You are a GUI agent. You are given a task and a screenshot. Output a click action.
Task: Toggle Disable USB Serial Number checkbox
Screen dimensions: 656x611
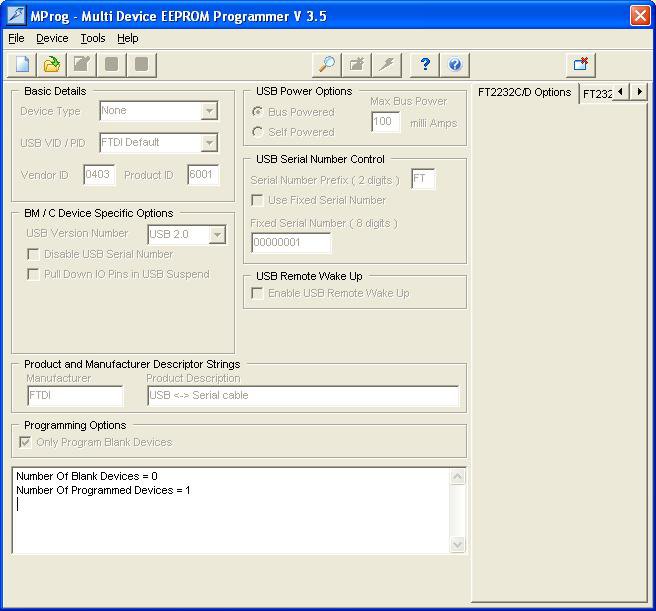(33, 254)
